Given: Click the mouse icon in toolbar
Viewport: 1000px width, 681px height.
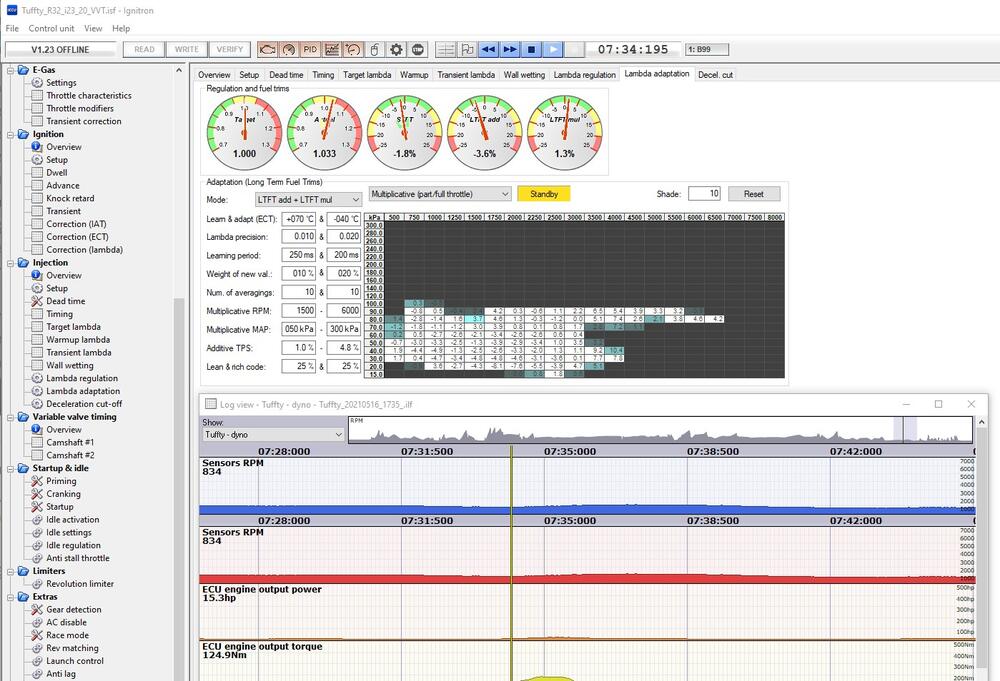Looking at the screenshot, I should [x=374, y=49].
